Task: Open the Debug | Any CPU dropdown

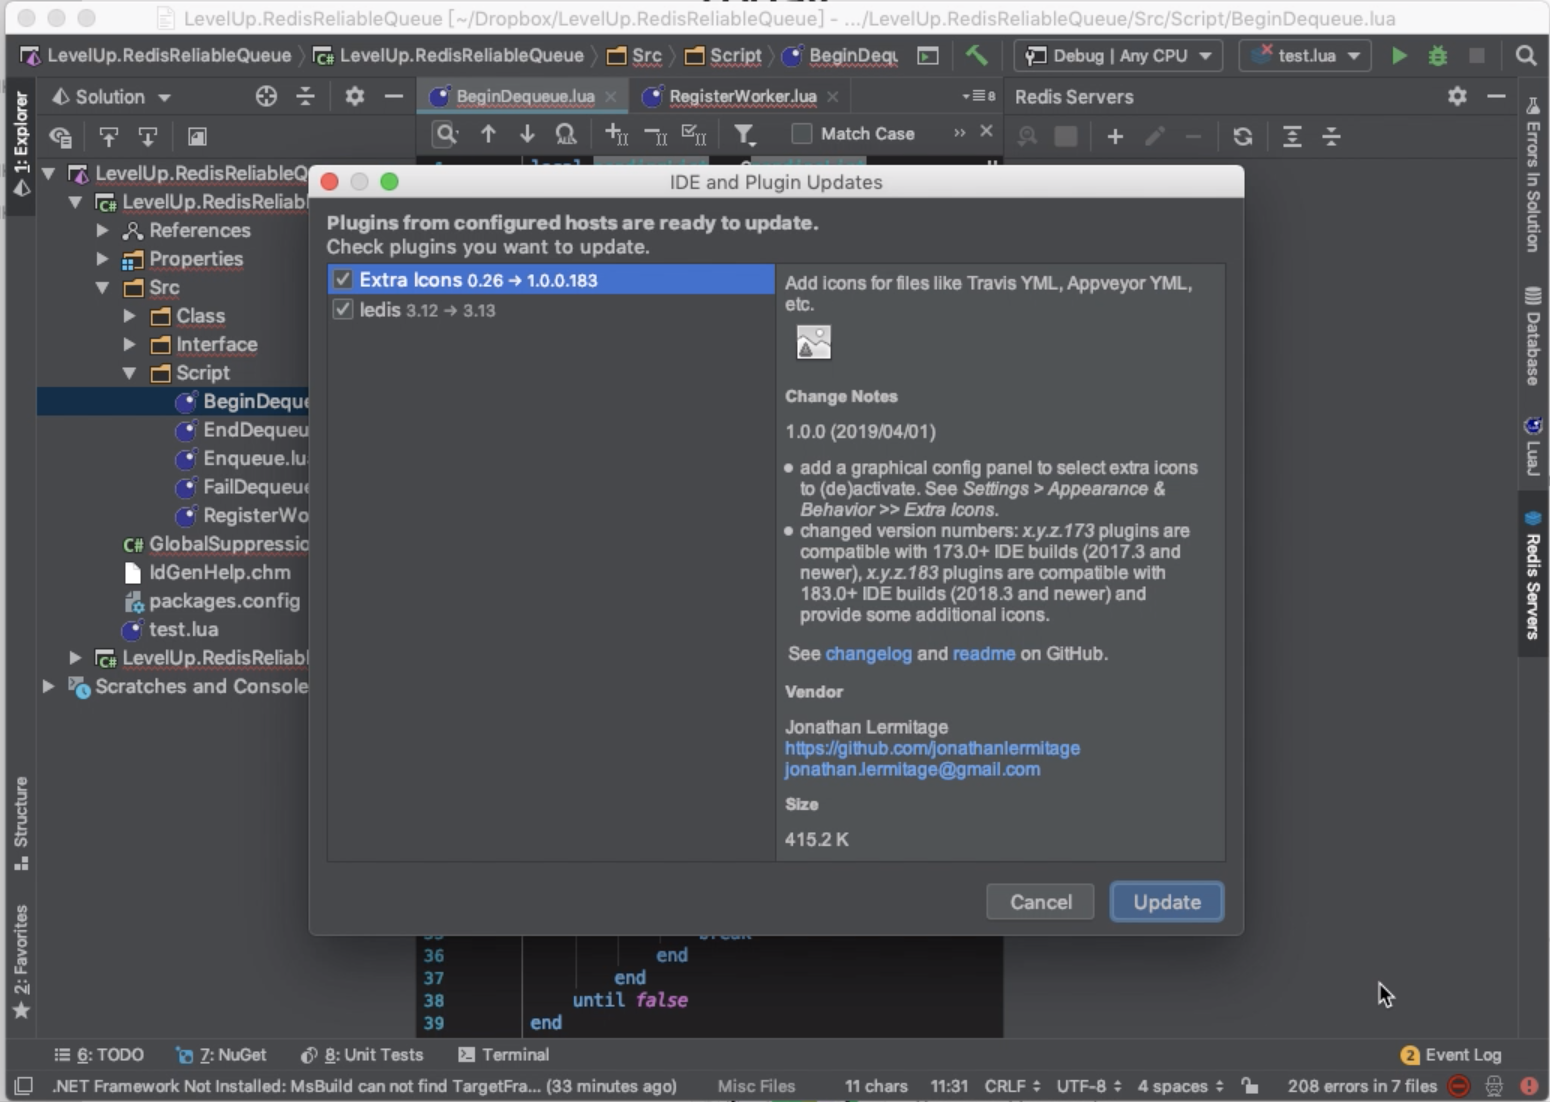Action: coord(1118,56)
